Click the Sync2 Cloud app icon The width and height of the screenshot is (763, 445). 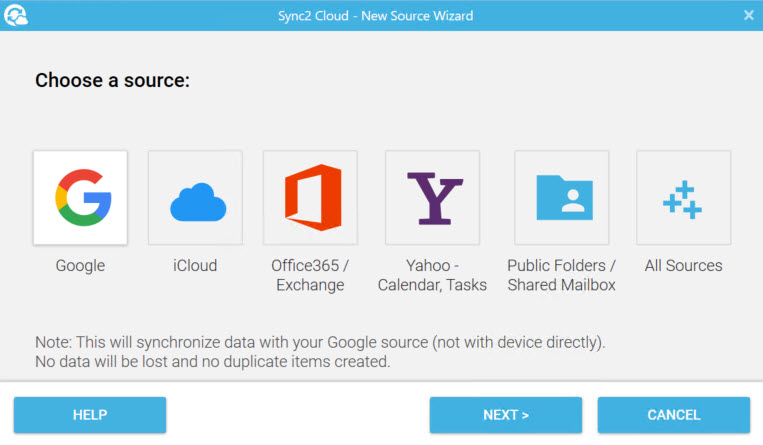pos(16,15)
